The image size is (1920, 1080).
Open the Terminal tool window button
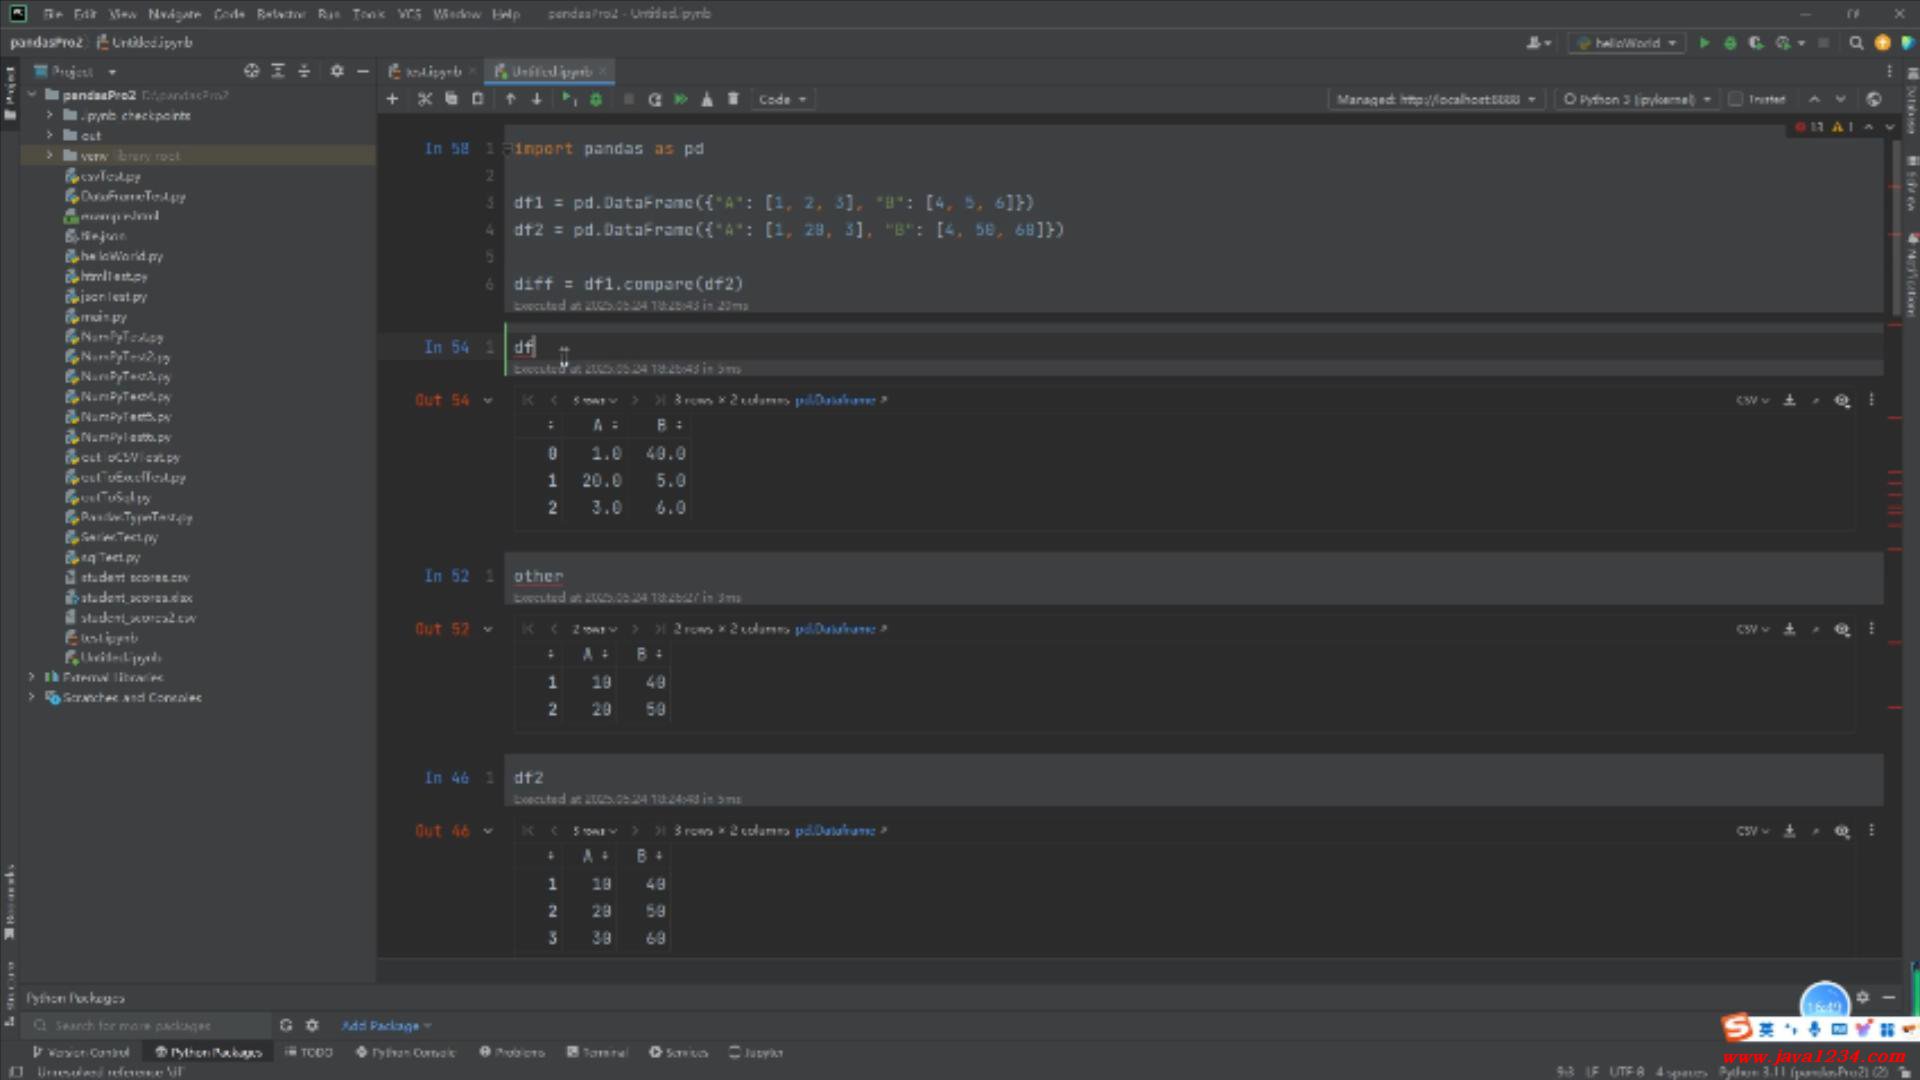[x=597, y=1052]
